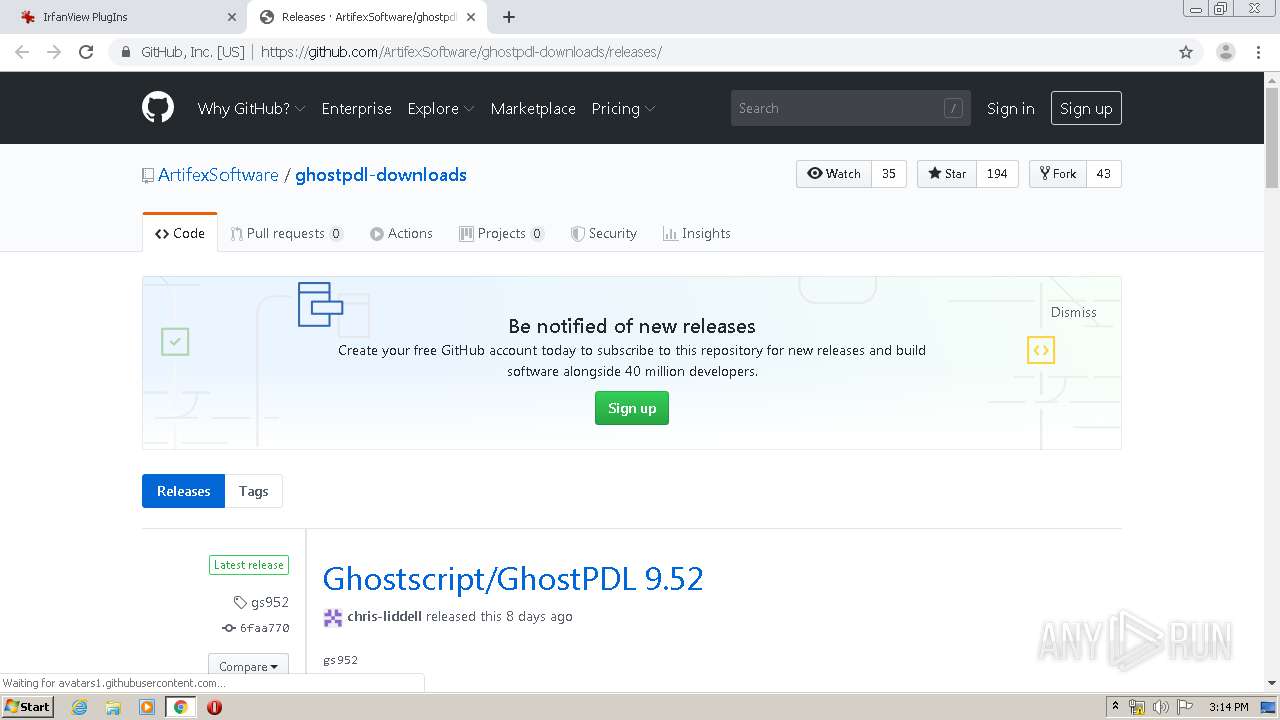Screen dimensions: 1280x720
Task: Open the Enterprise page
Action: pyautogui.click(x=356, y=108)
